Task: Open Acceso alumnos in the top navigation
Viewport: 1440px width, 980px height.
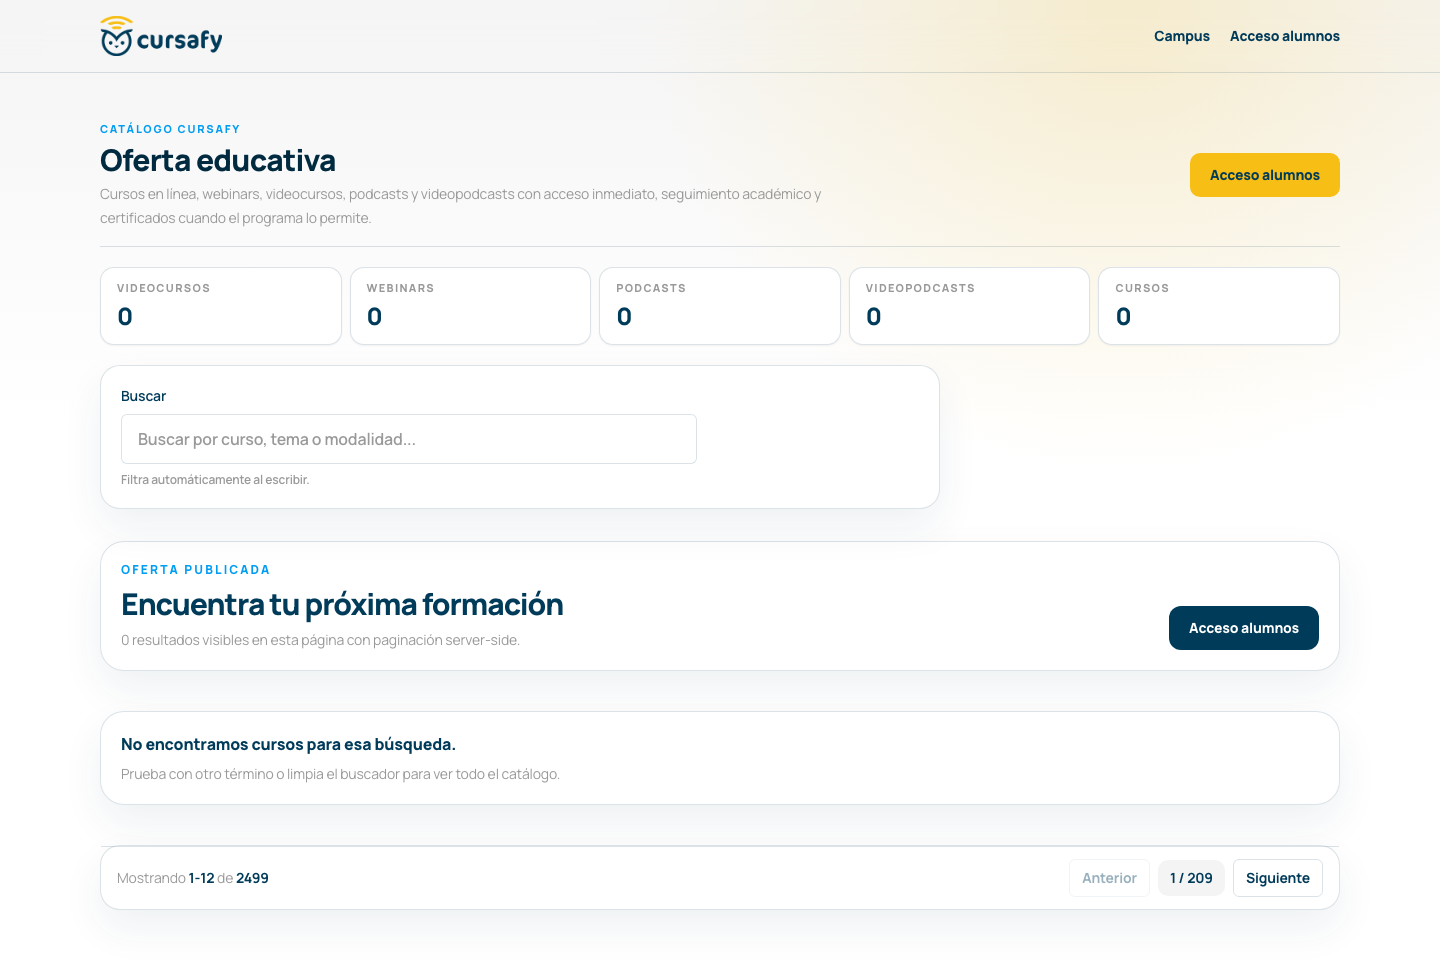Action: [x=1285, y=36]
